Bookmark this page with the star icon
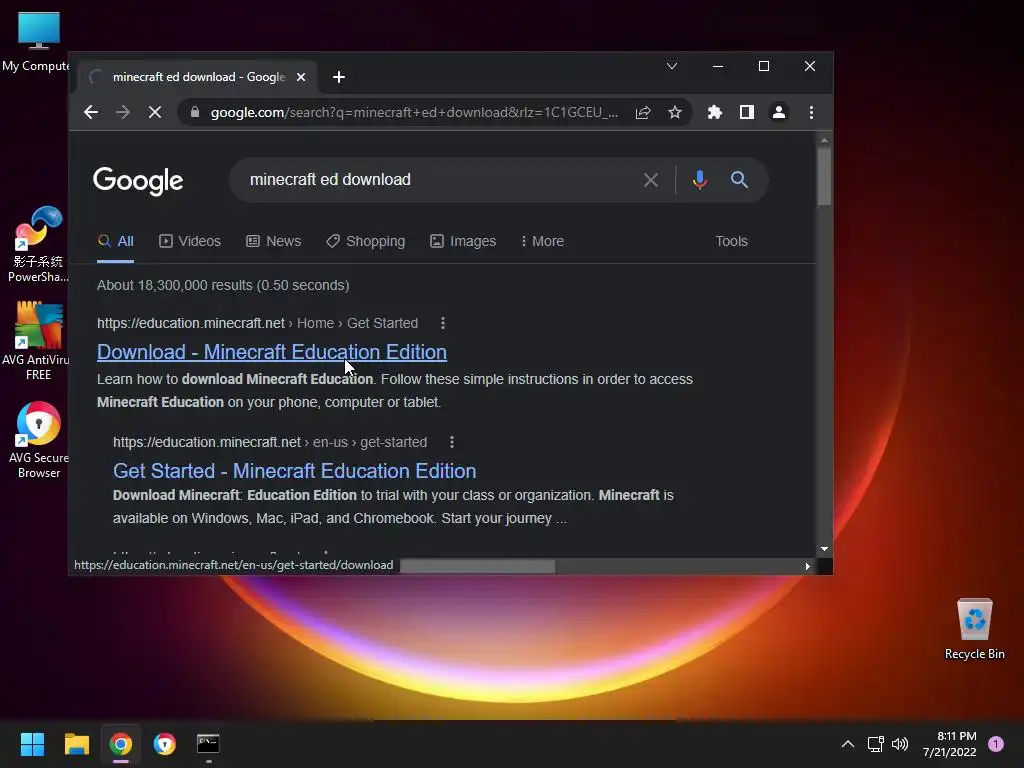1024x768 pixels. [675, 112]
